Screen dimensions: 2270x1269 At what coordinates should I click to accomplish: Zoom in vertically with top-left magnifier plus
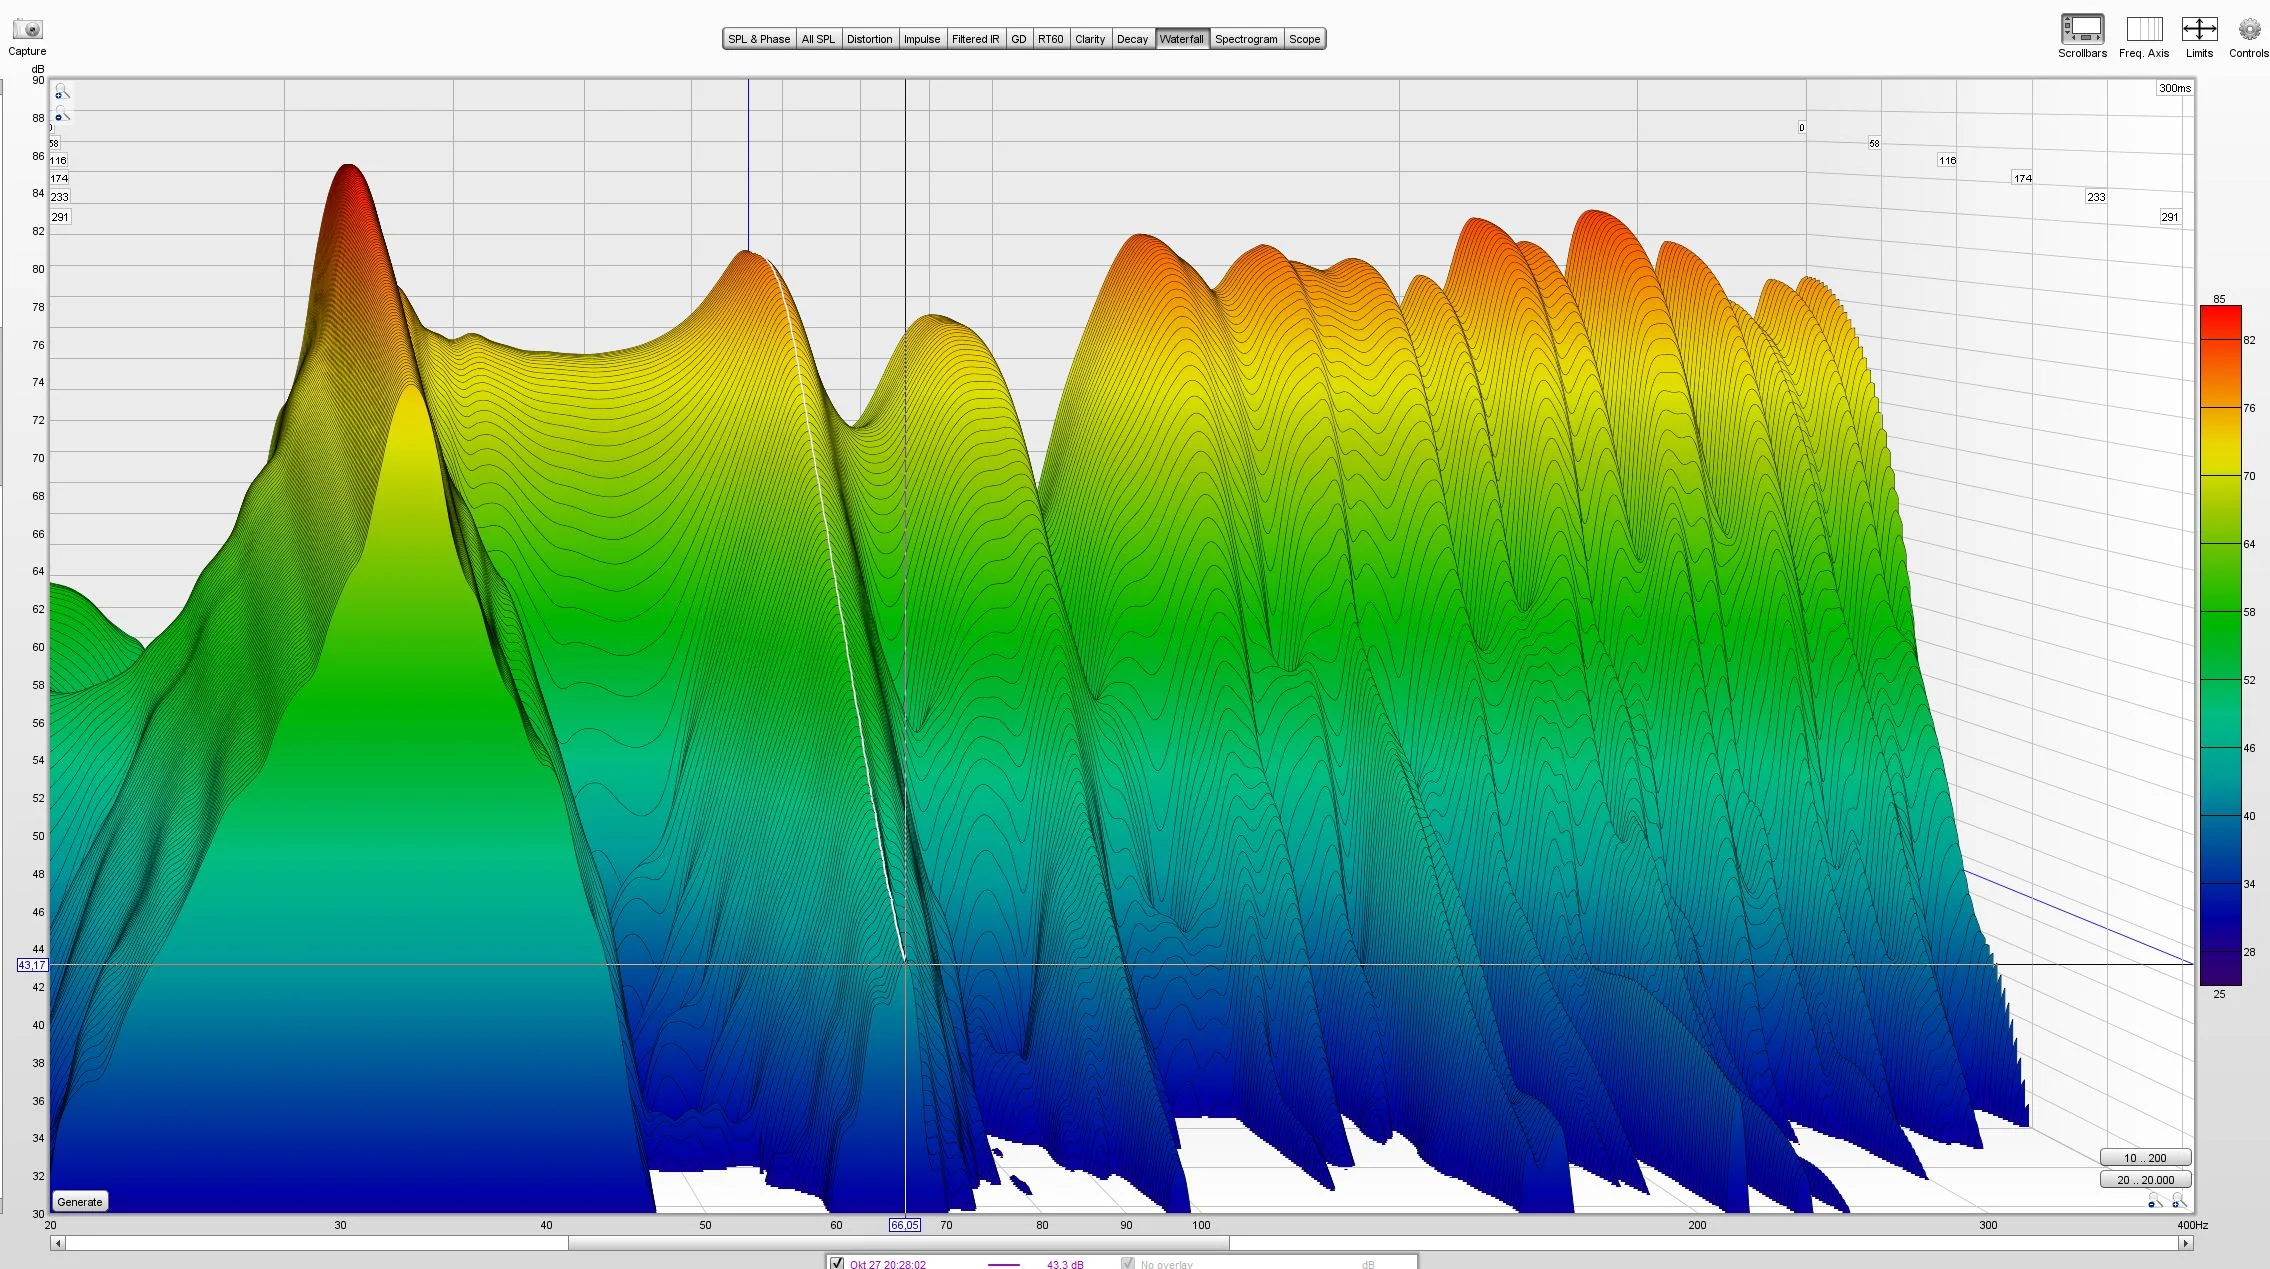point(61,92)
